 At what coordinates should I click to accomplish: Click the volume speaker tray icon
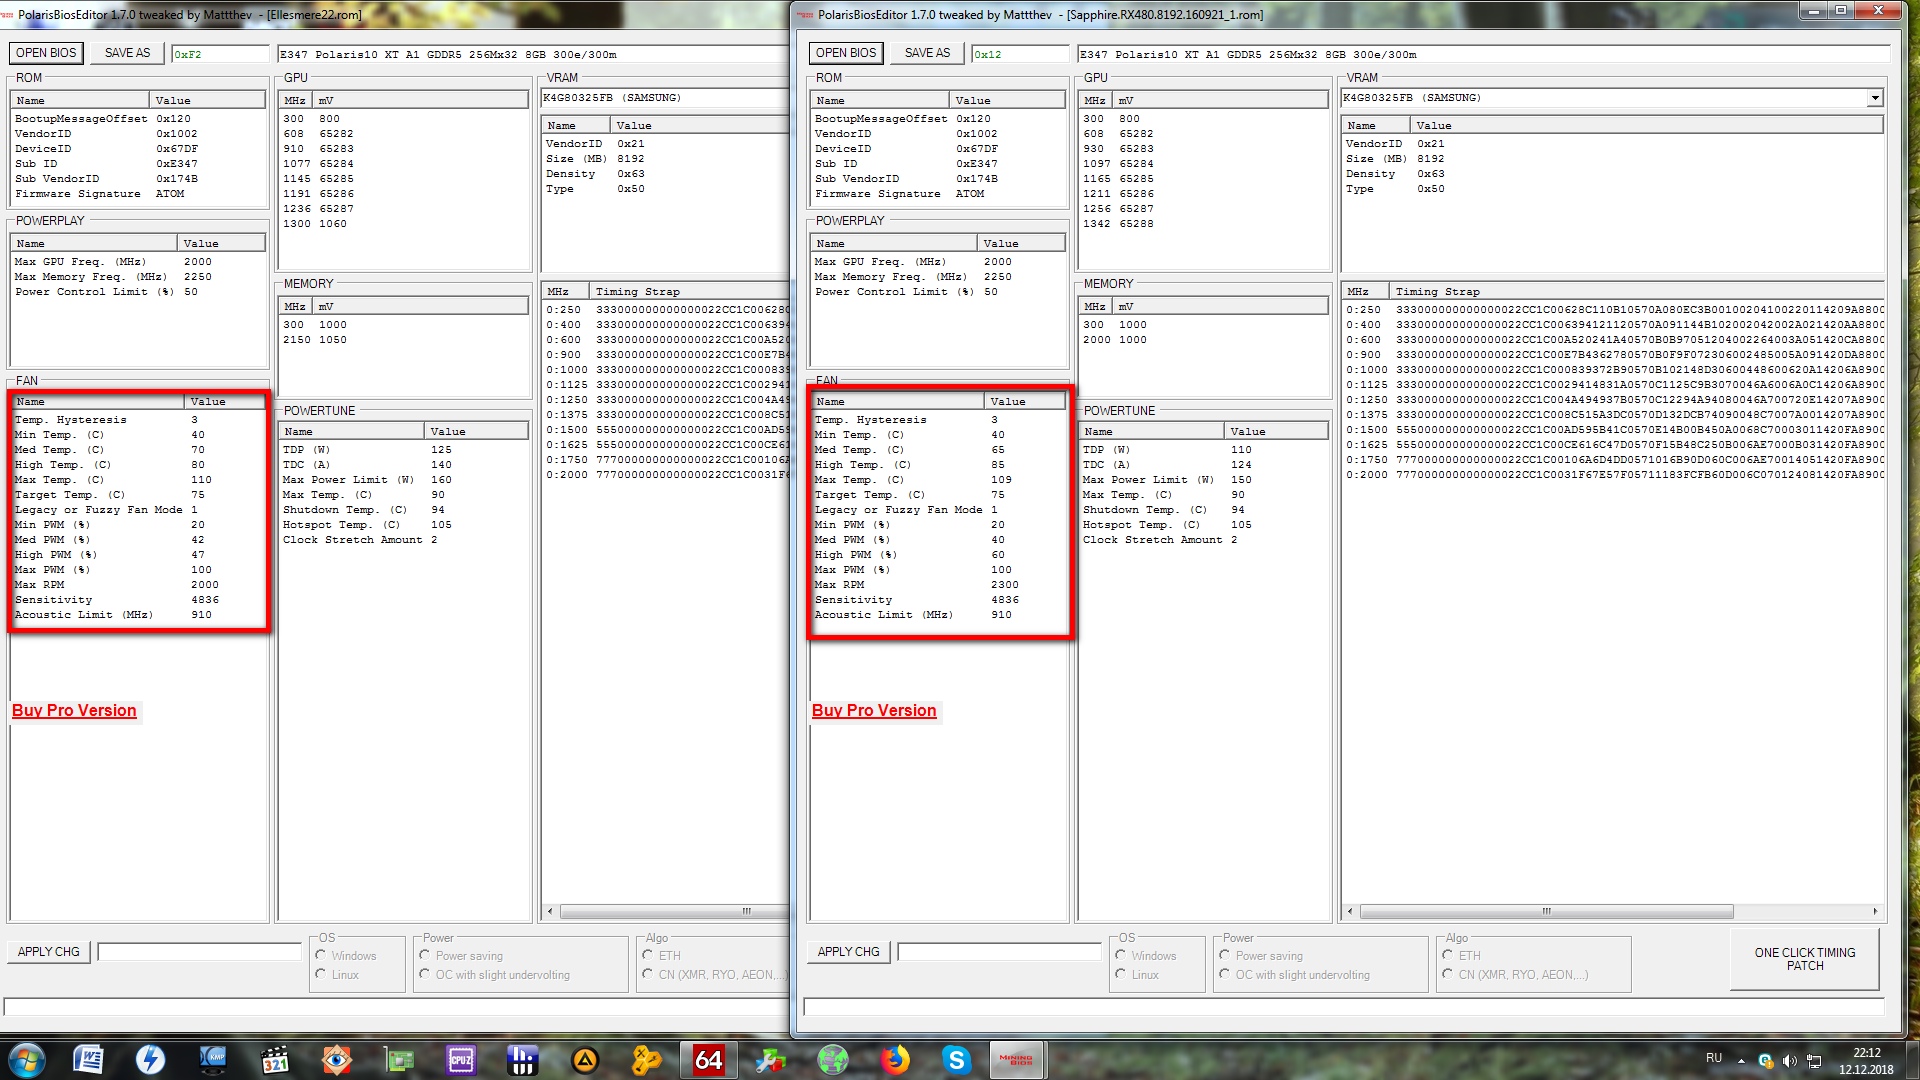point(1789,1060)
